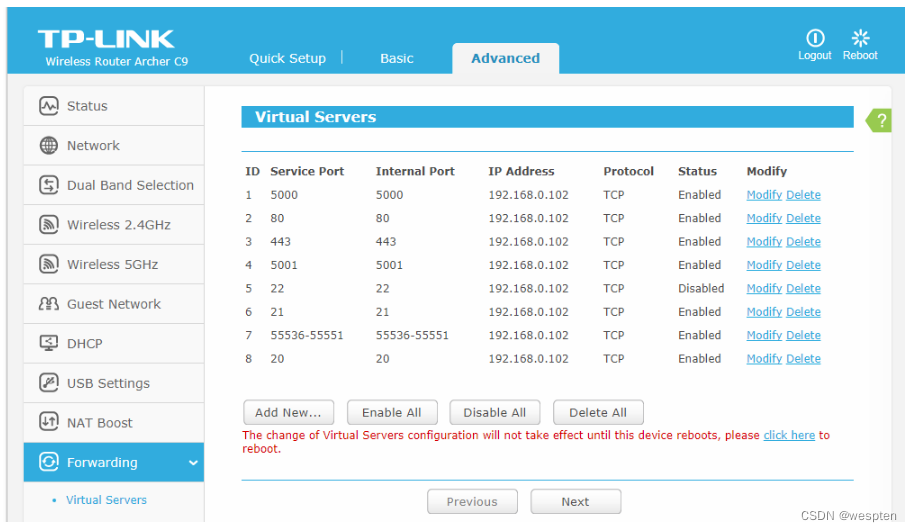Open Dual Band Selection menu item
This screenshot has width=912, height=532.
(113, 185)
